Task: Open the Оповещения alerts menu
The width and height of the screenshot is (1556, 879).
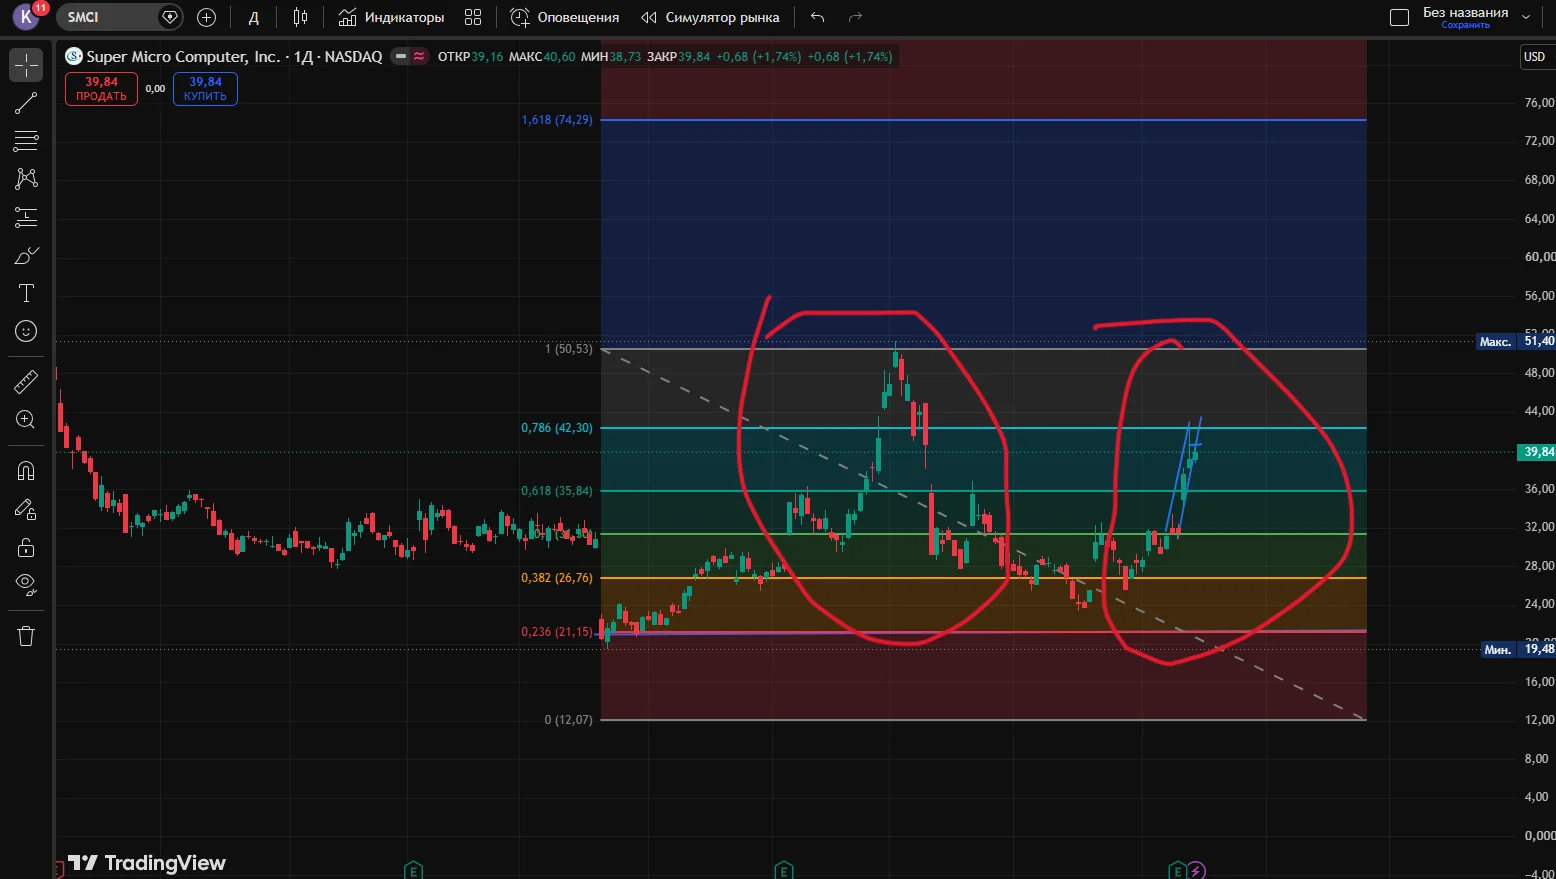Action: pos(565,17)
